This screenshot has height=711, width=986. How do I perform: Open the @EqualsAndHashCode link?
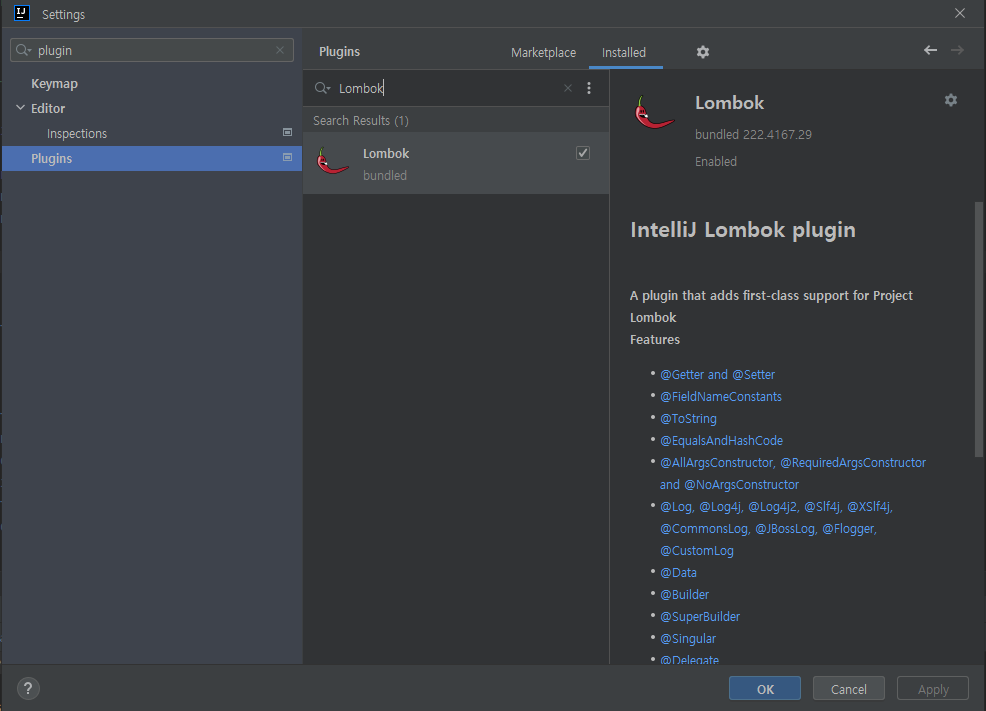click(x=721, y=441)
